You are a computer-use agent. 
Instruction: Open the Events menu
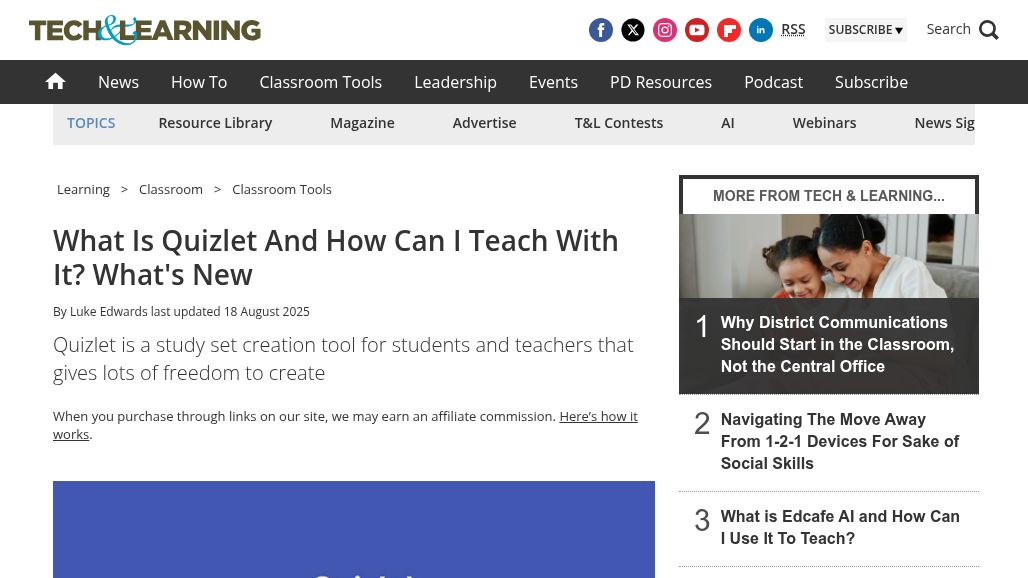[553, 82]
